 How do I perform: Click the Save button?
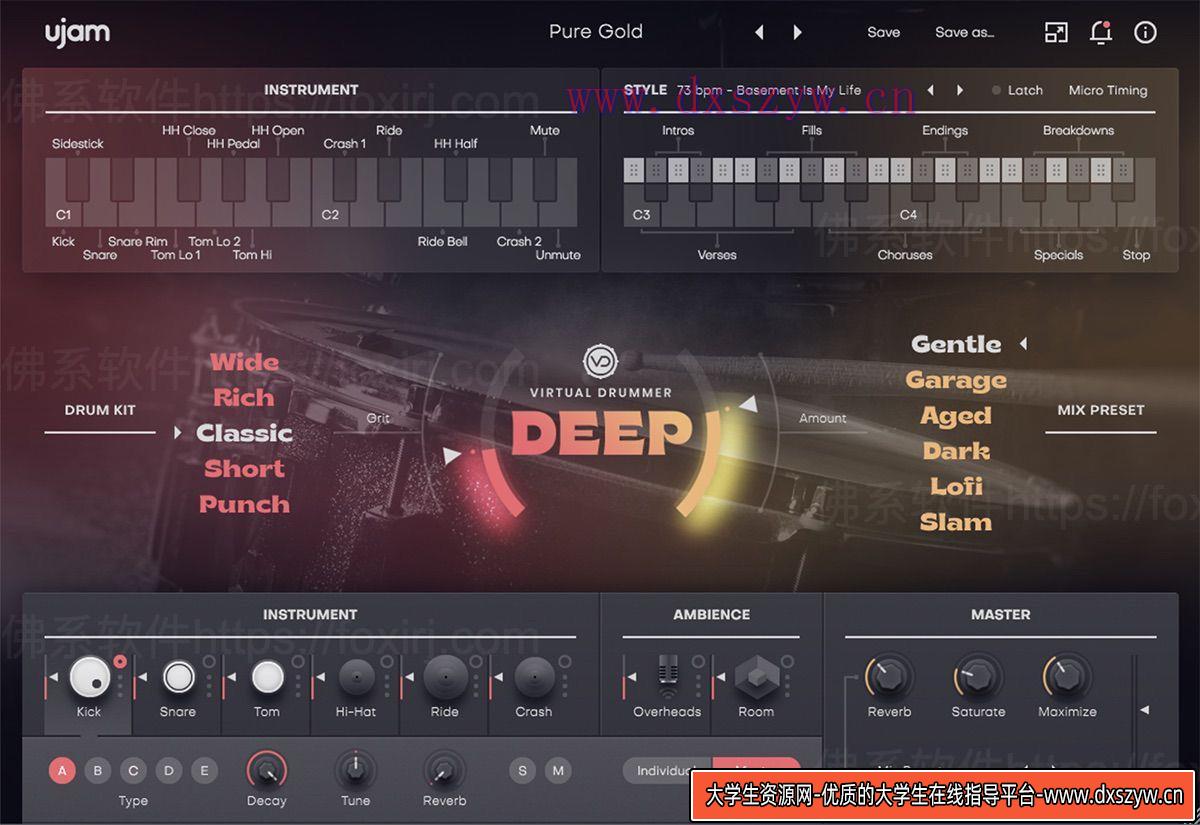883,32
